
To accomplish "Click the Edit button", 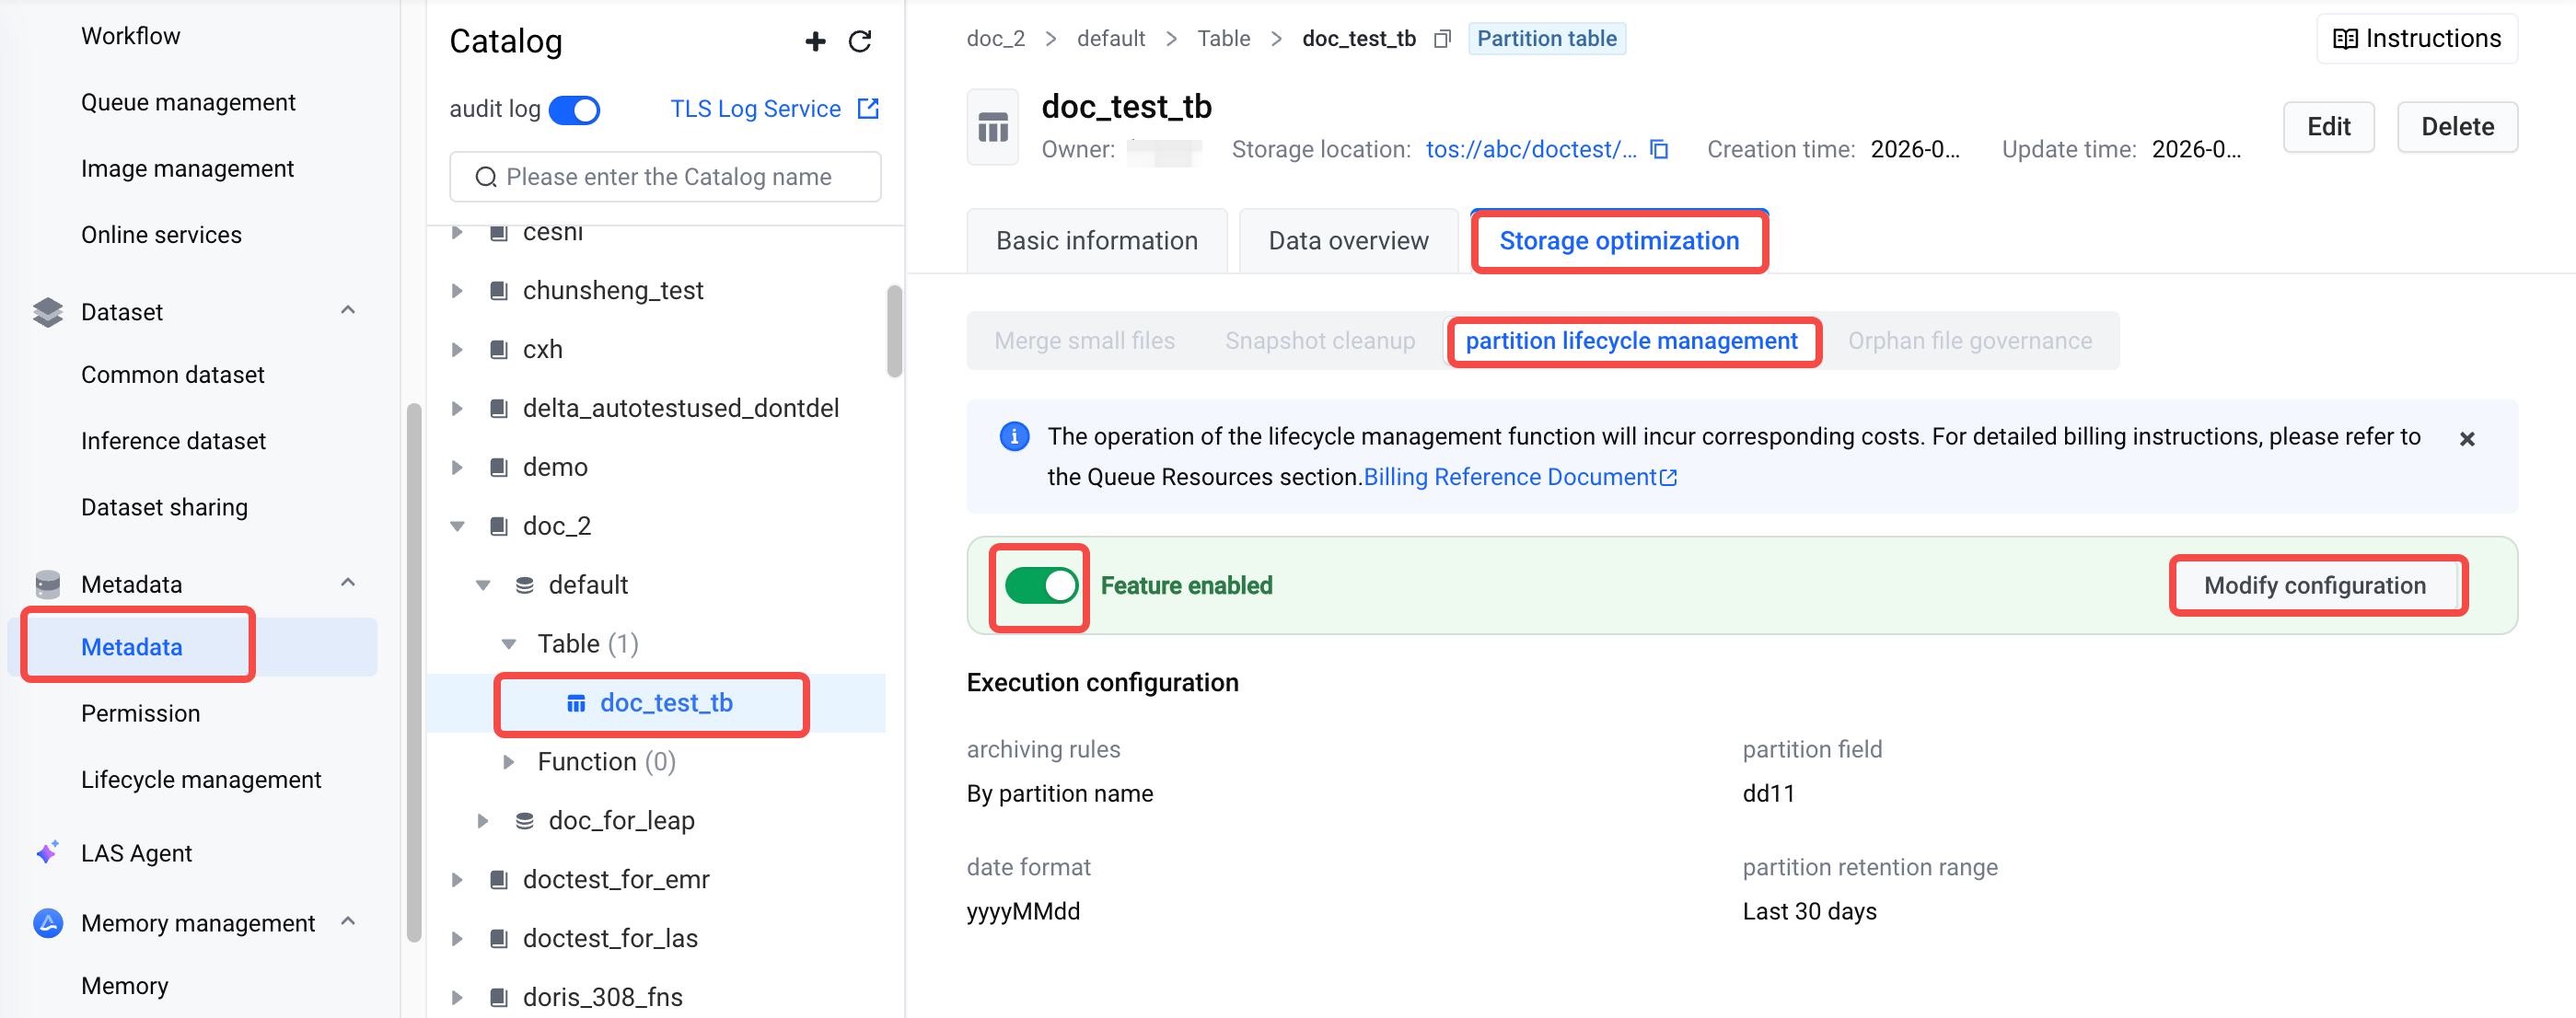I will click(2328, 127).
